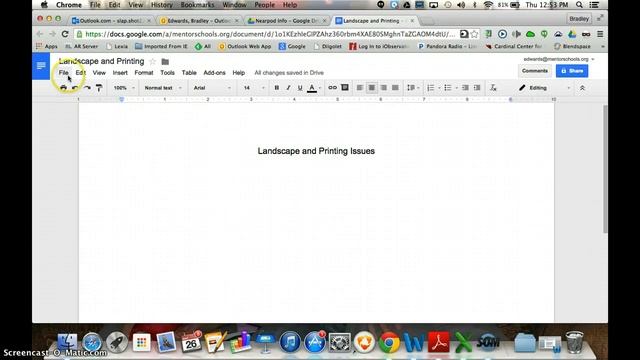Select Justify alignment

point(395,88)
